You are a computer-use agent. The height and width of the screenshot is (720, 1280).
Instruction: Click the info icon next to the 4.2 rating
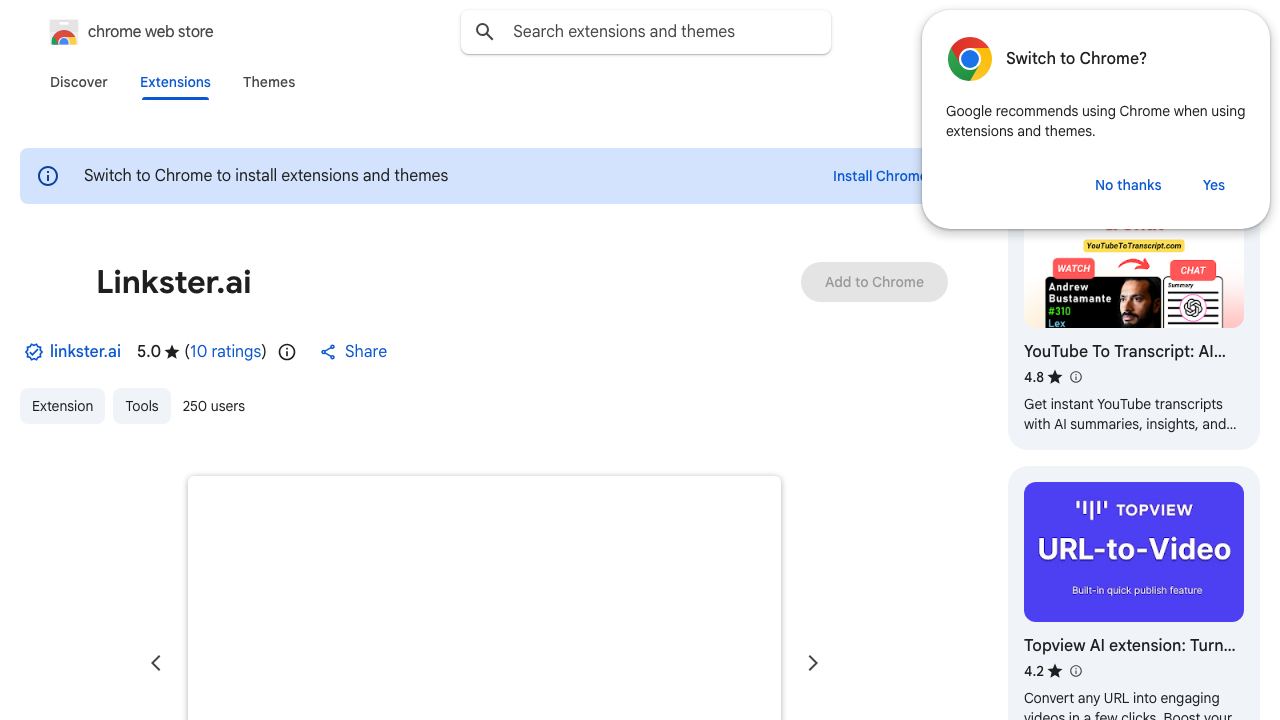coord(1076,671)
